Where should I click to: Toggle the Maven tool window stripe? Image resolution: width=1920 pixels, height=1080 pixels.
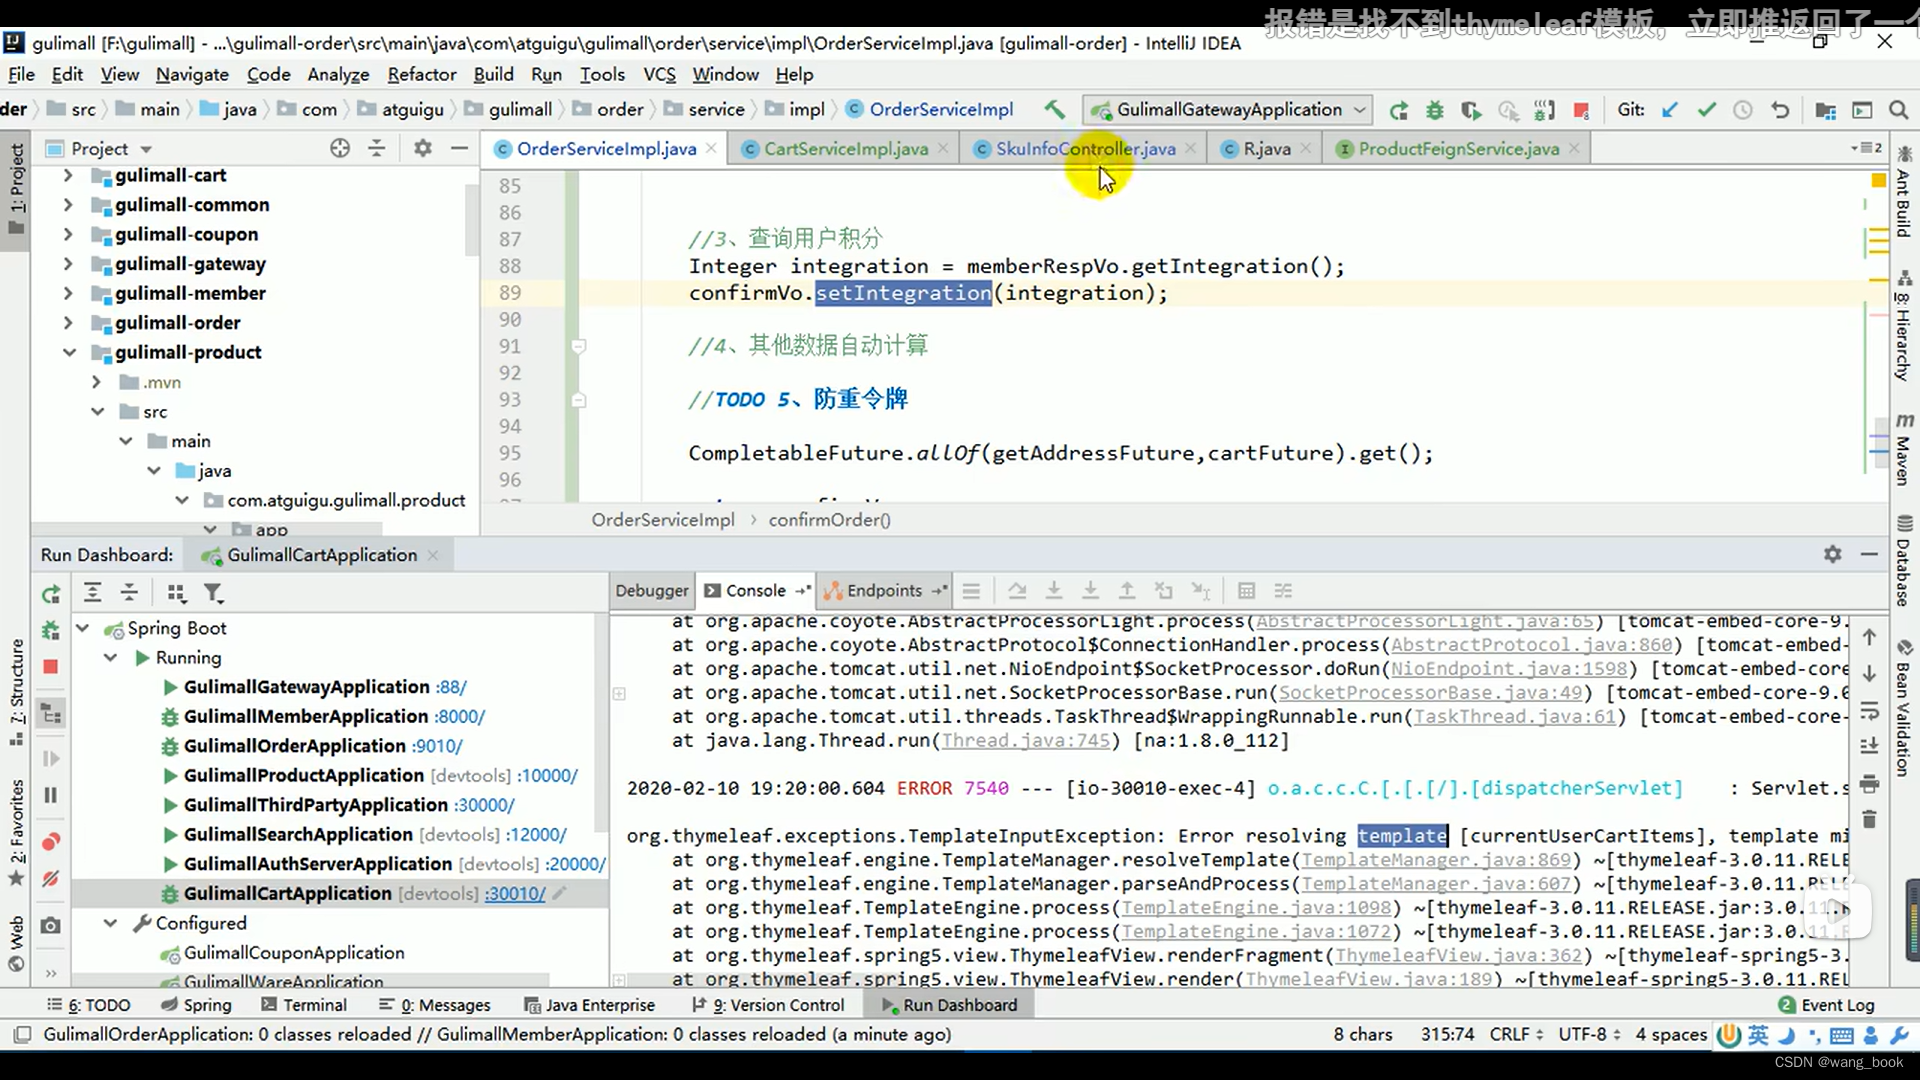coord(1904,448)
